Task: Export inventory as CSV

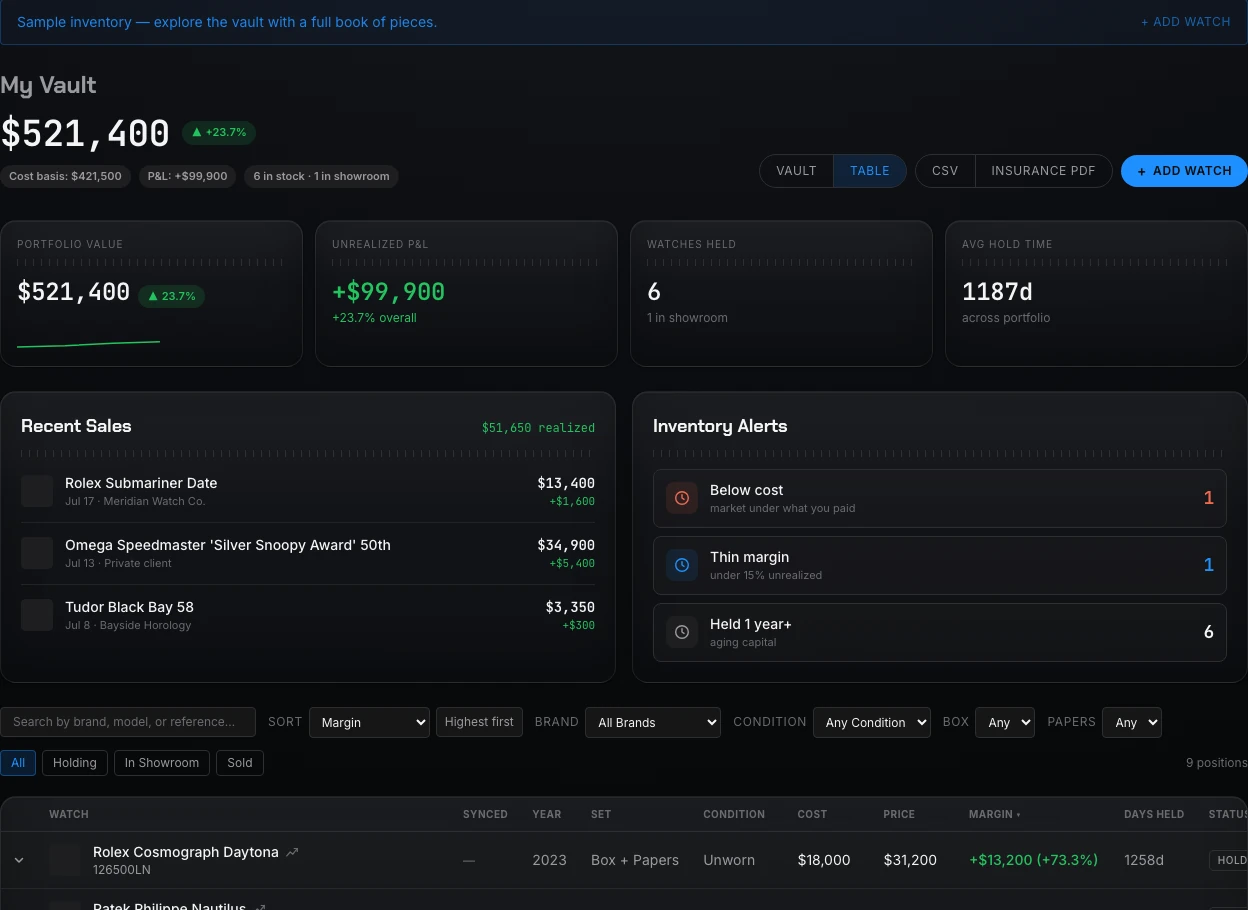Action: (x=945, y=171)
